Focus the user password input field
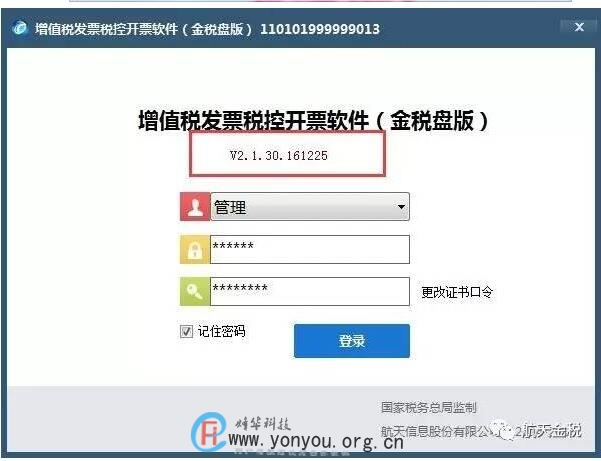 click(x=310, y=249)
